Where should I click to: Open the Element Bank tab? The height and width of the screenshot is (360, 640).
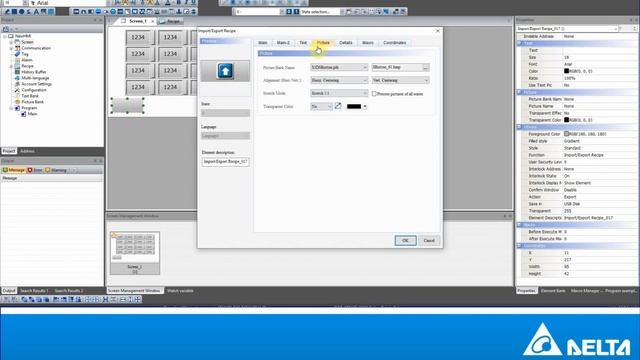click(x=553, y=291)
